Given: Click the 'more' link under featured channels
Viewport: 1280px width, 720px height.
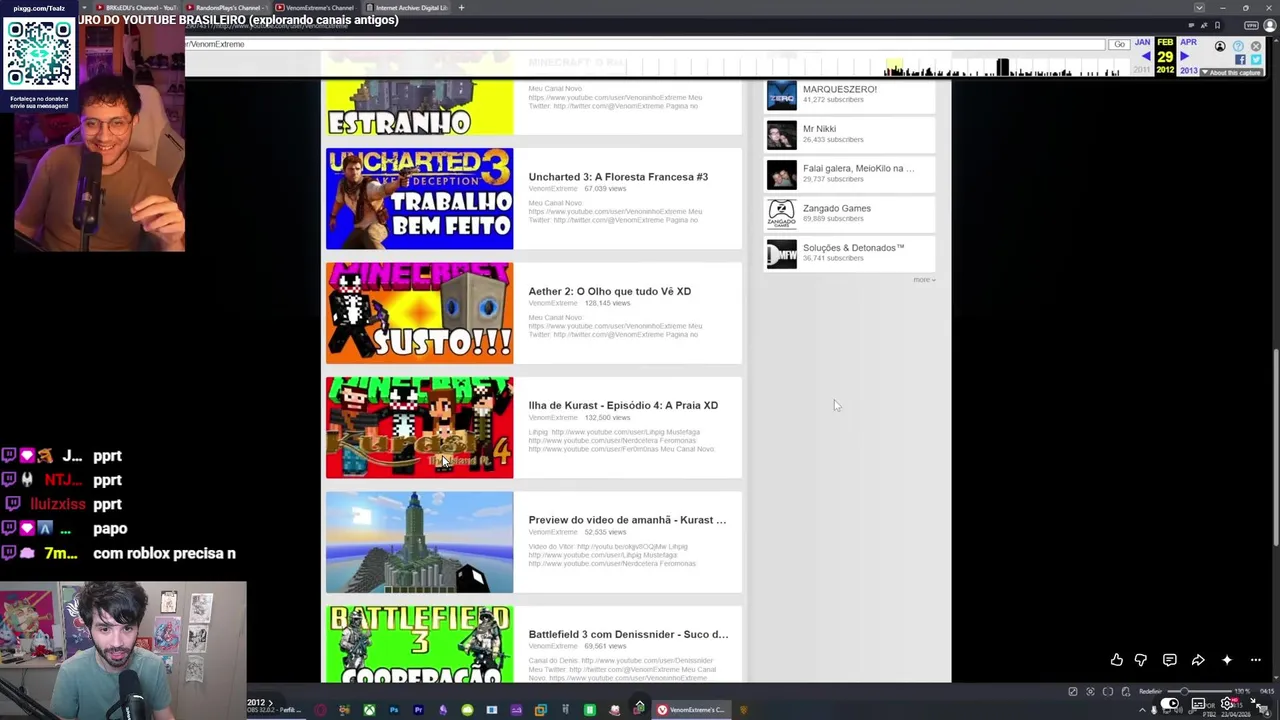Looking at the screenshot, I should tap(923, 280).
